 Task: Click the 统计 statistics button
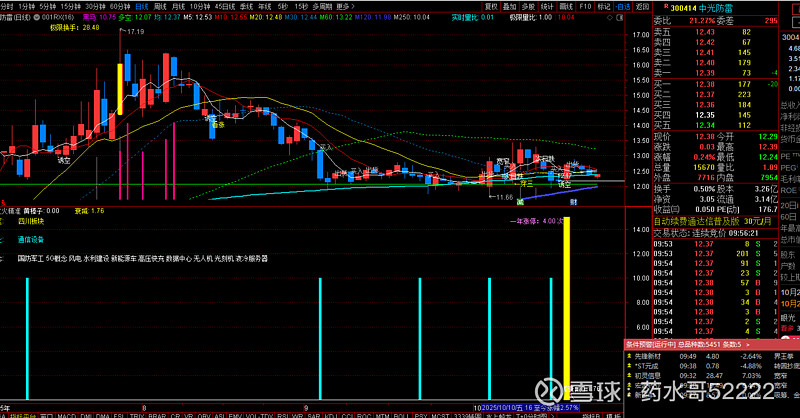click(x=547, y=7)
